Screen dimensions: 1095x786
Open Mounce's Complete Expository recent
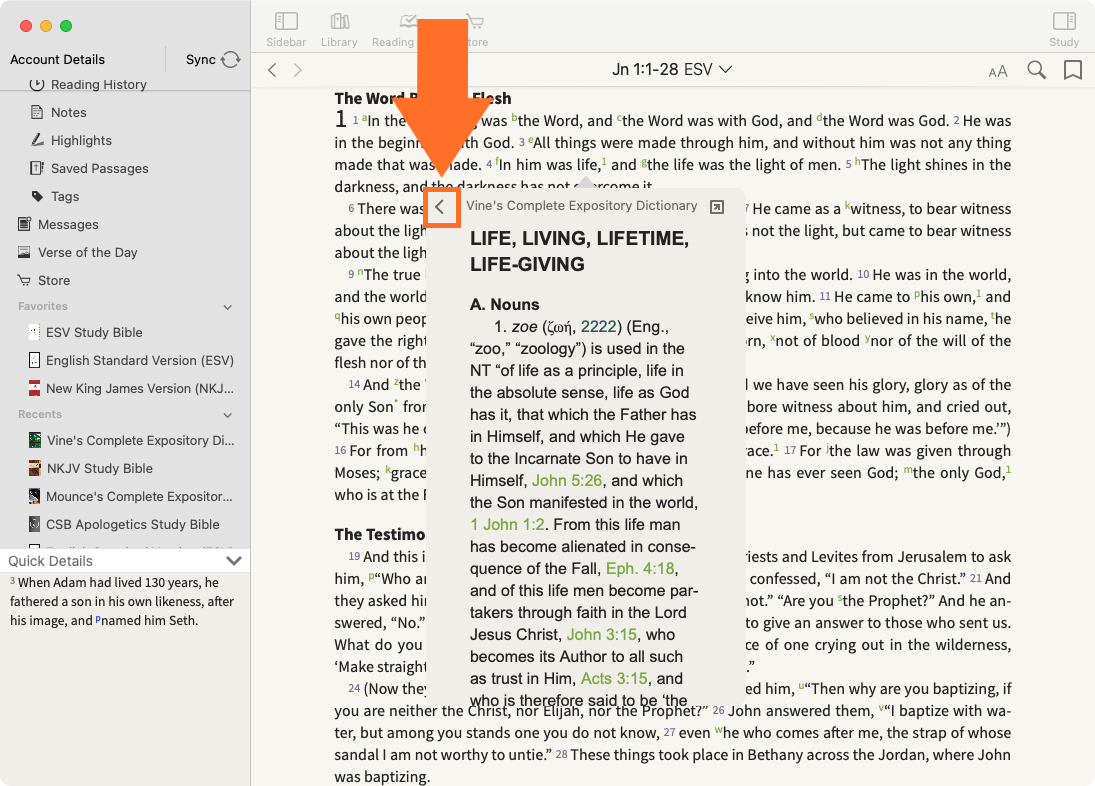pos(139,496)
